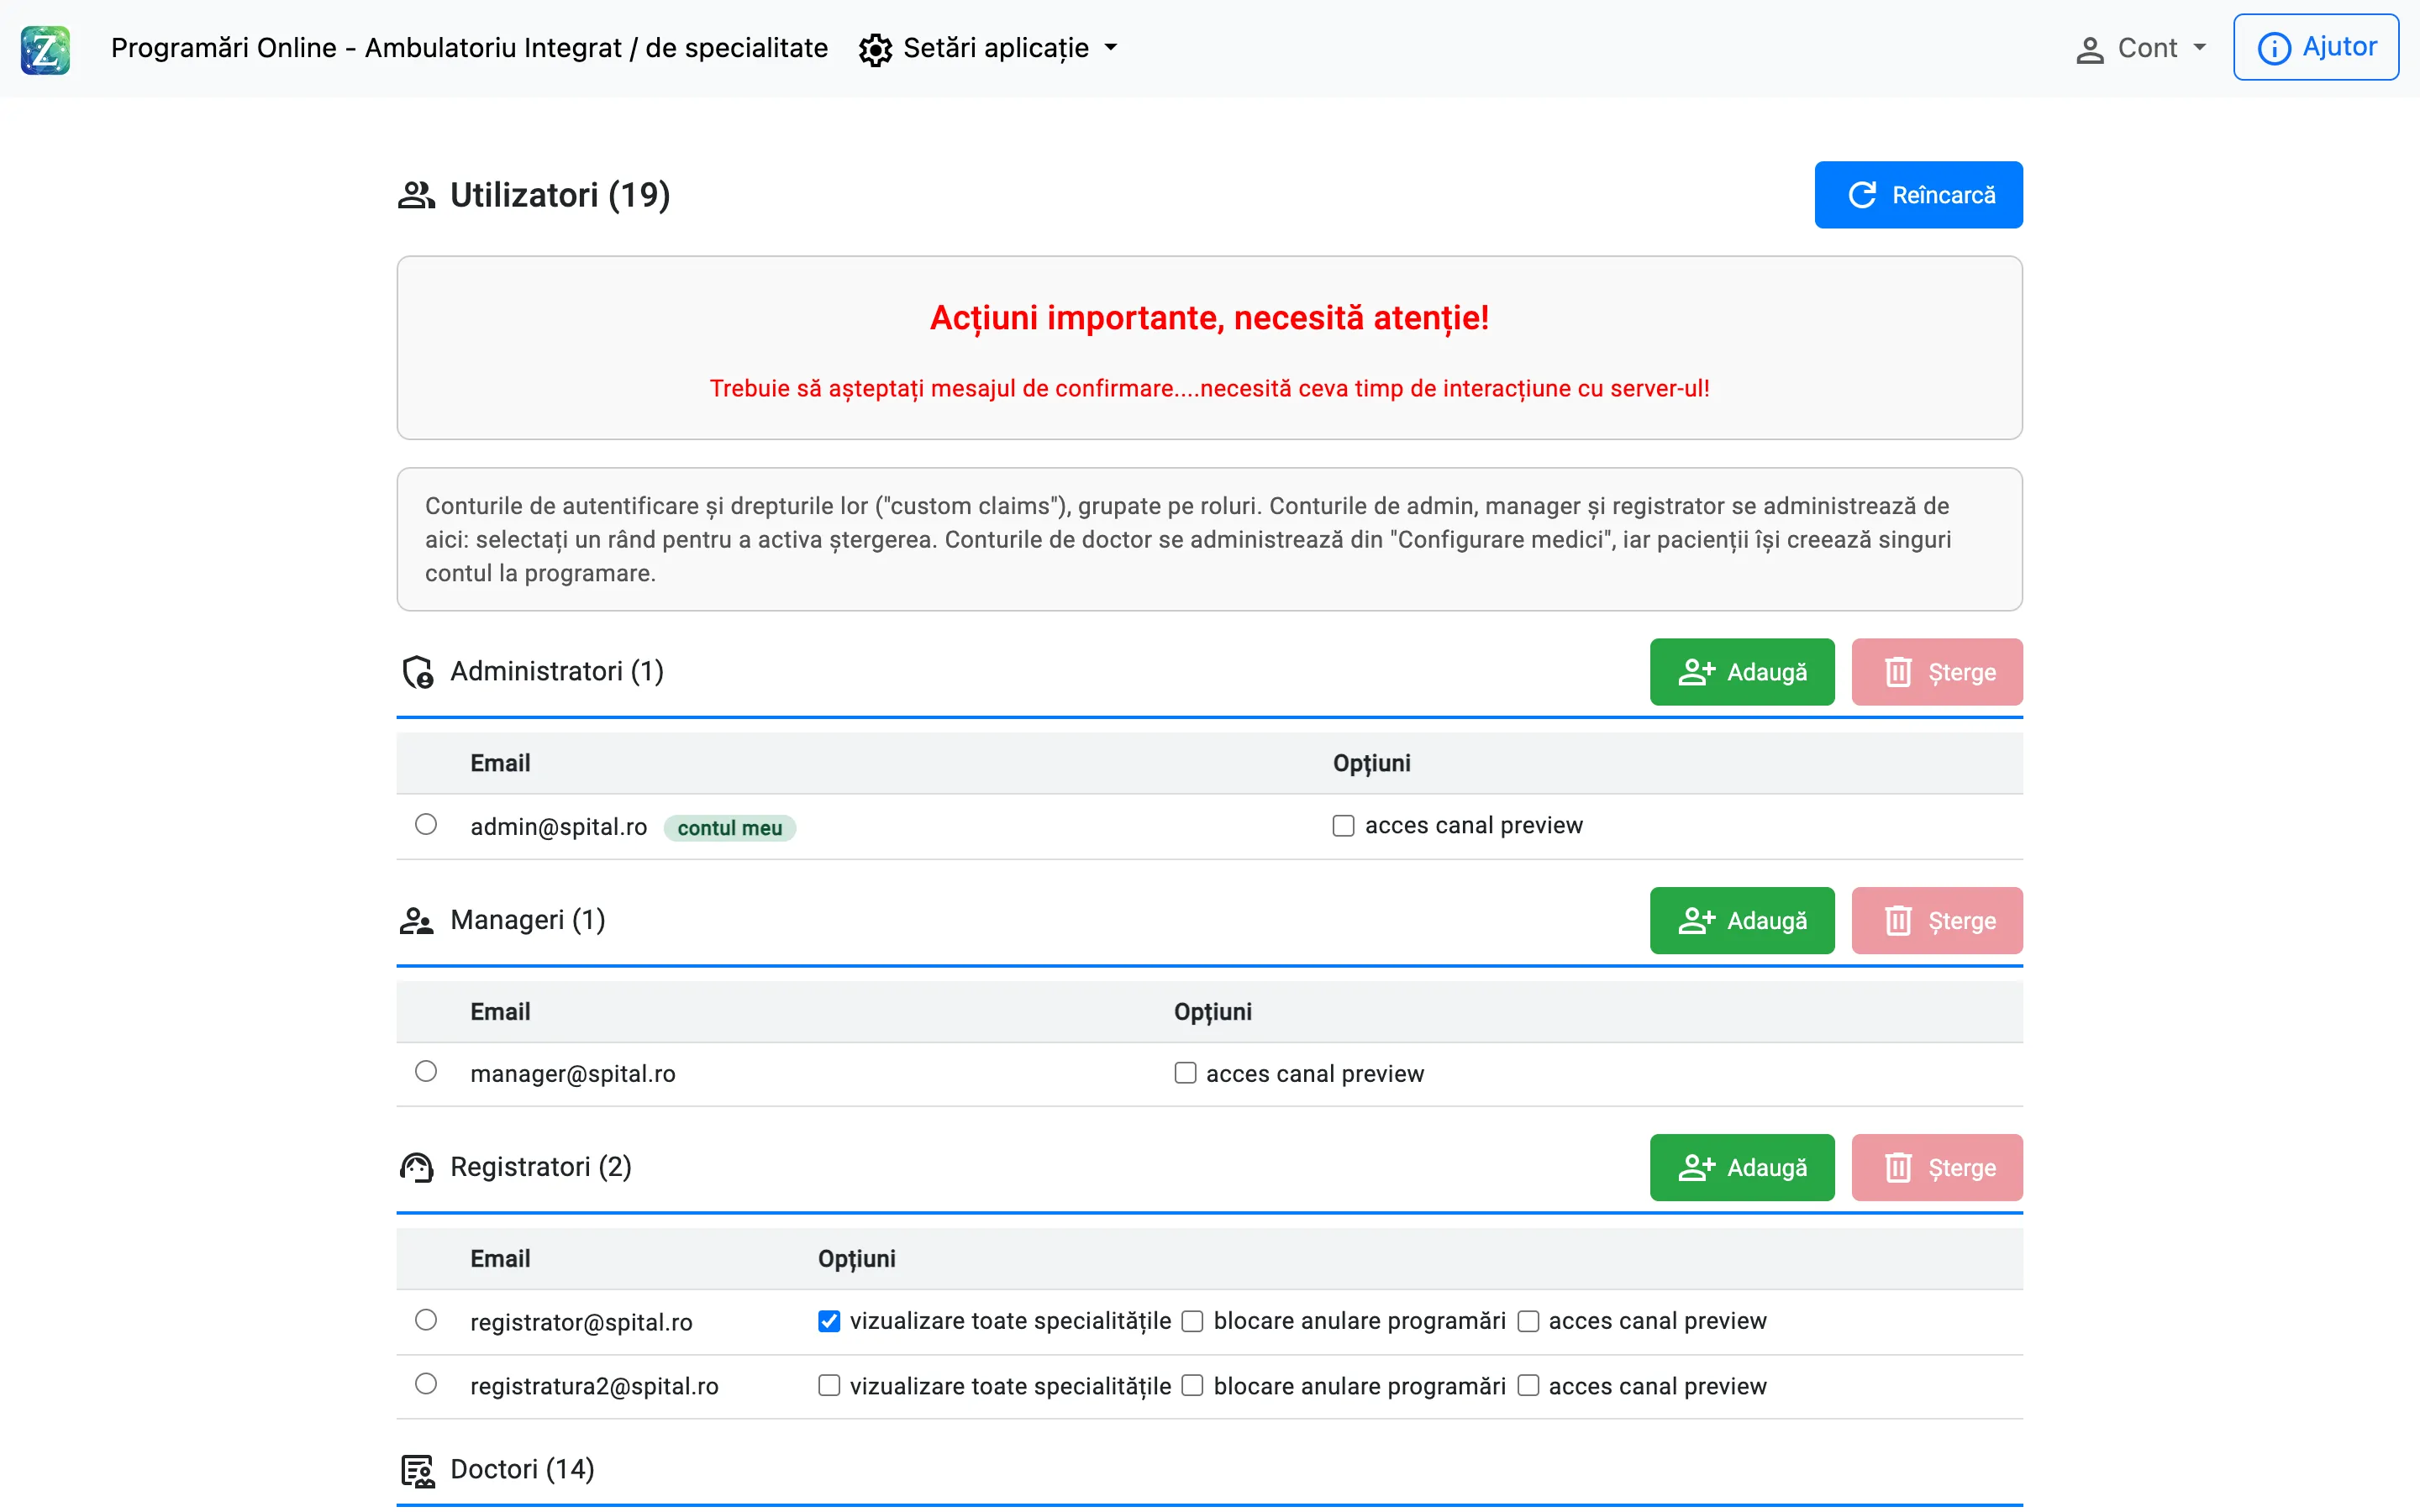Viewport: 2420px width, 1512px height.
Task: Click the user silhouette icon beside Cont
Action: (x=2089, y=50)
